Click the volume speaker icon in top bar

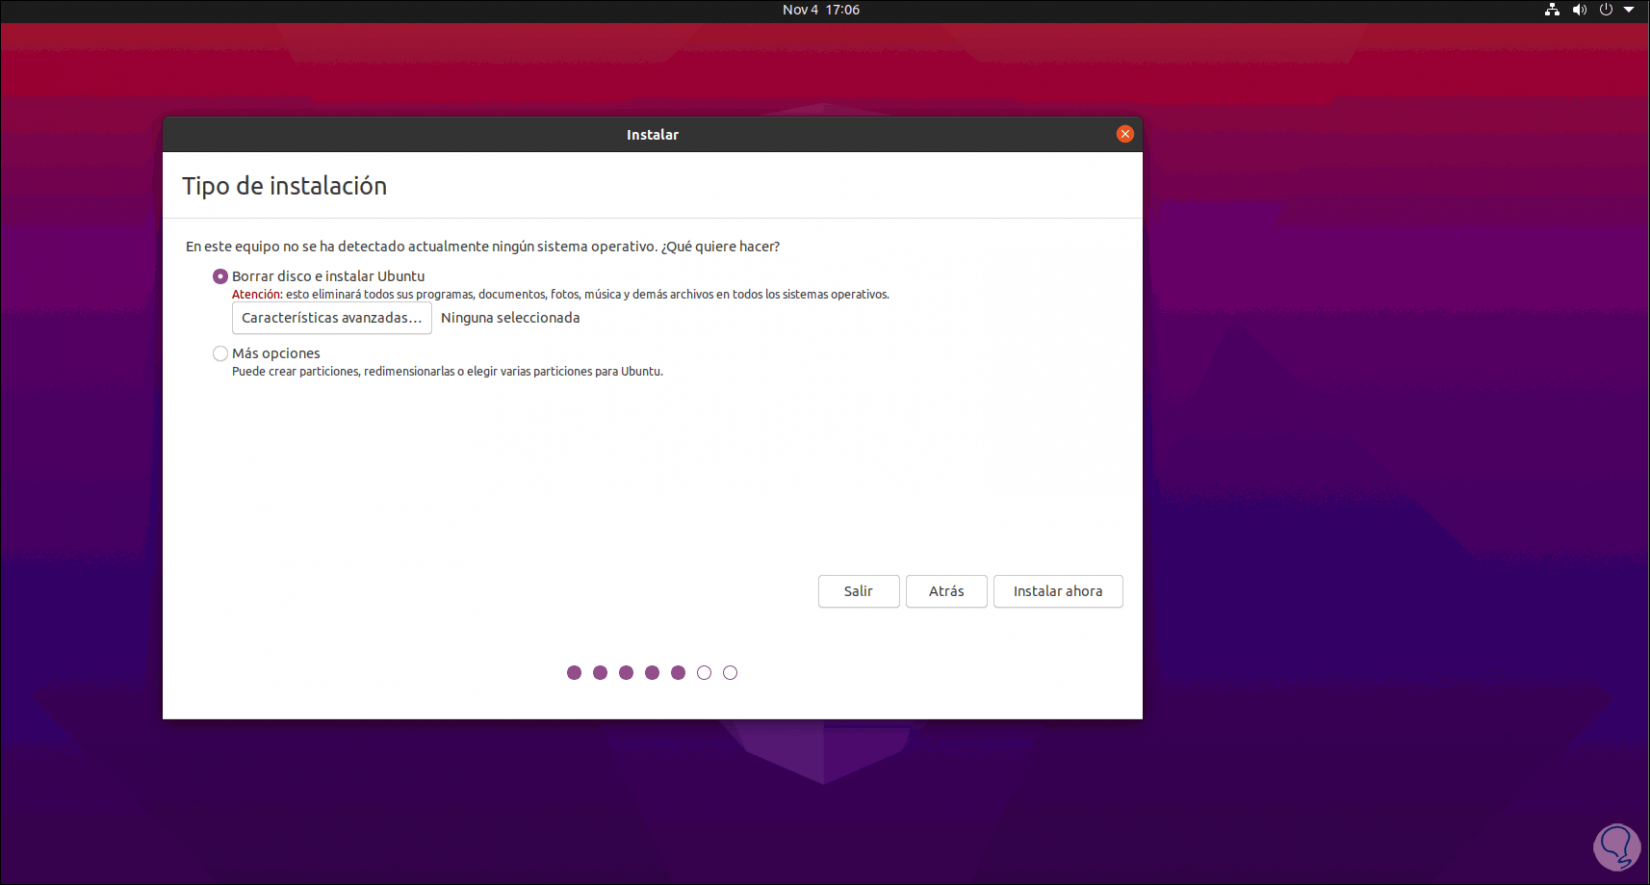[x=1580, y=10]
